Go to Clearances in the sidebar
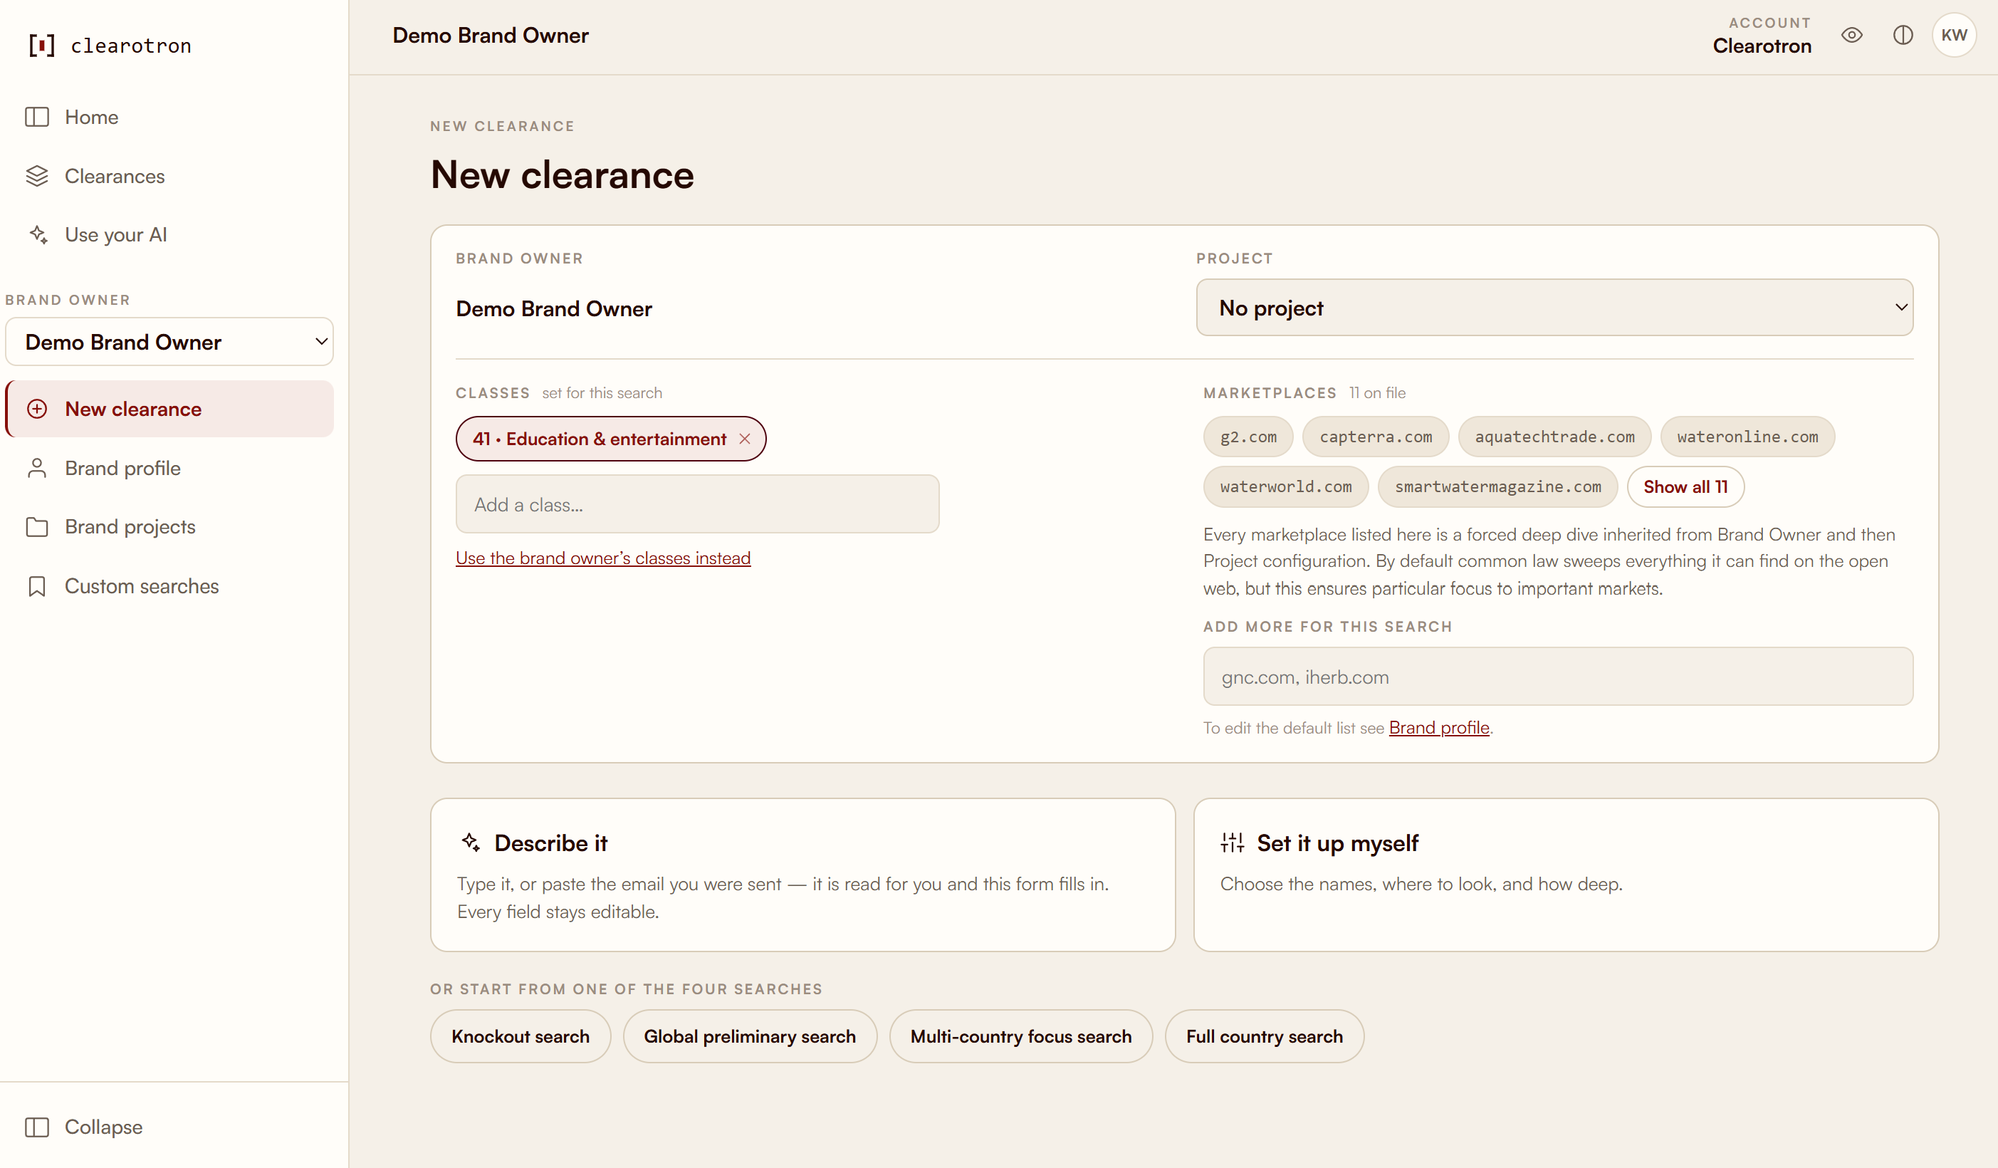The width and height of the screenshot is (1998, 1168). [x=169, y=176]
